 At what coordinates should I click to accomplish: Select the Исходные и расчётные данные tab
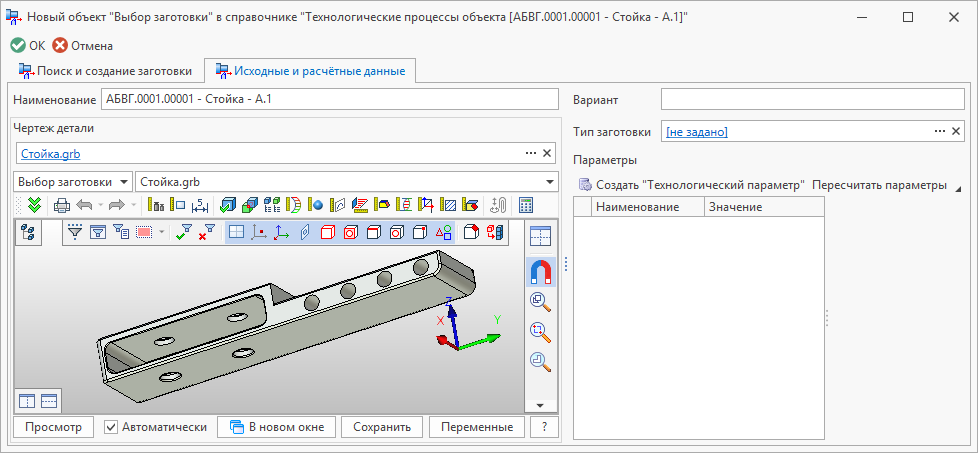[311, 71]
